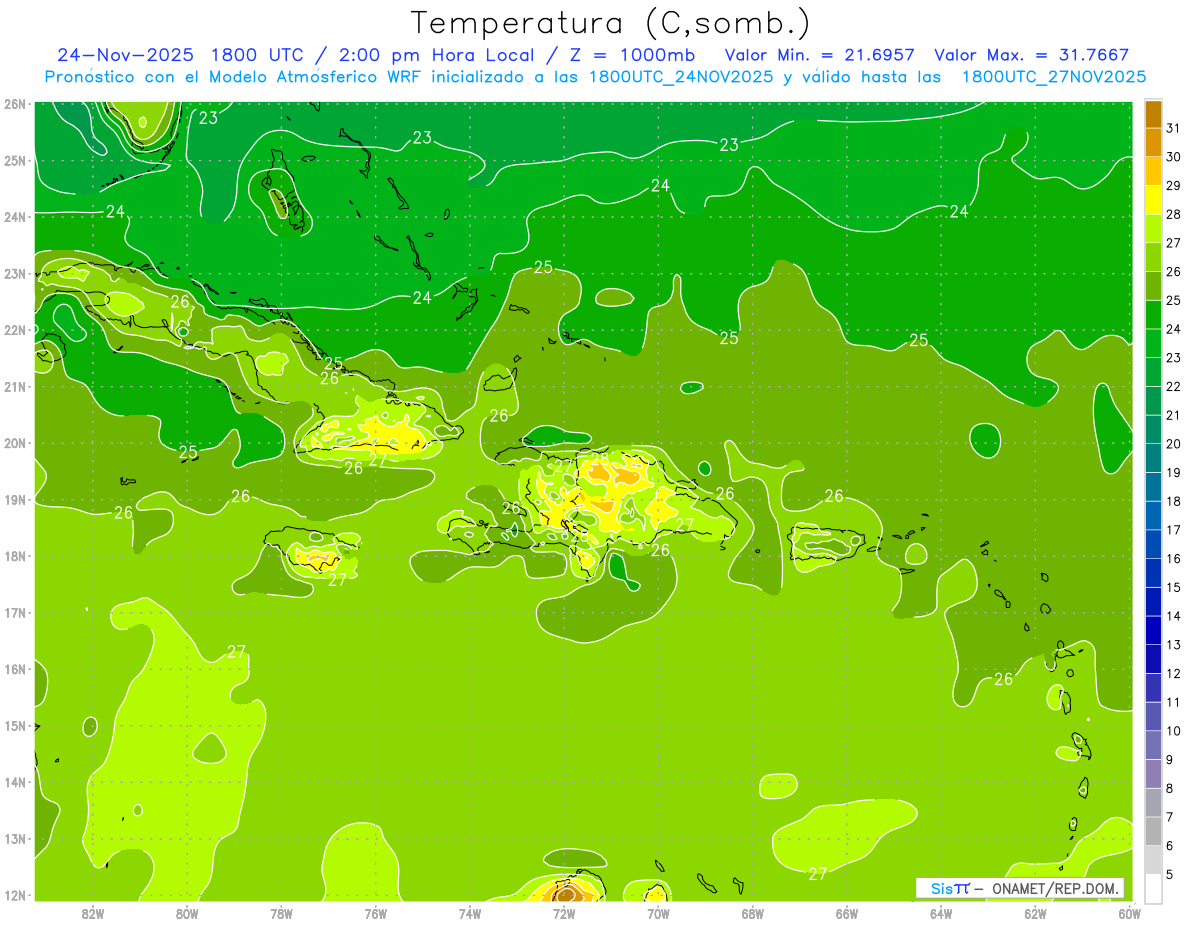
Task: Click the title 'Temperatura (C,somb.)'
Action: [x=611, y=23]
